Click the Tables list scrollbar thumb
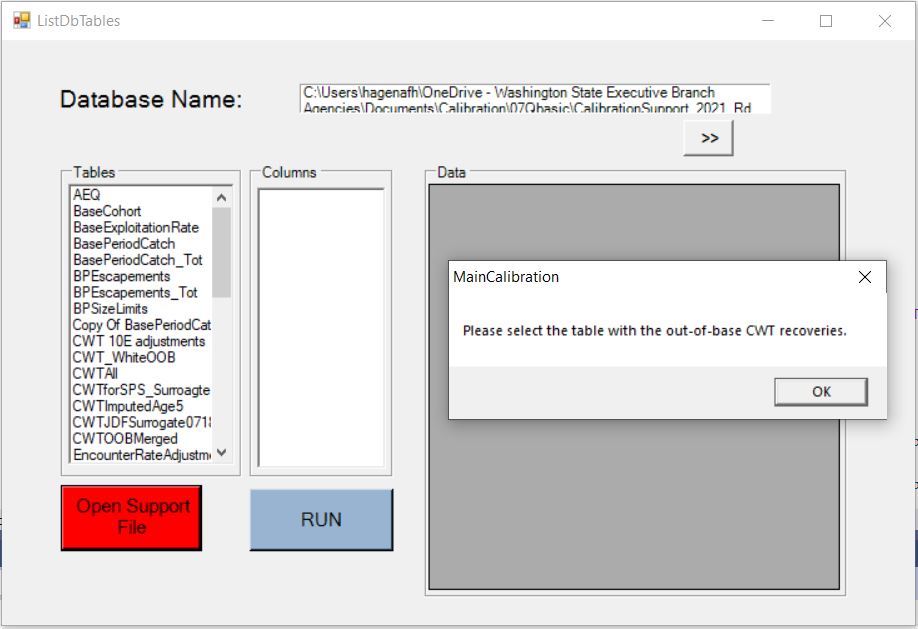The height and width of the screenshot is (629, 918). tap(221, 252)
